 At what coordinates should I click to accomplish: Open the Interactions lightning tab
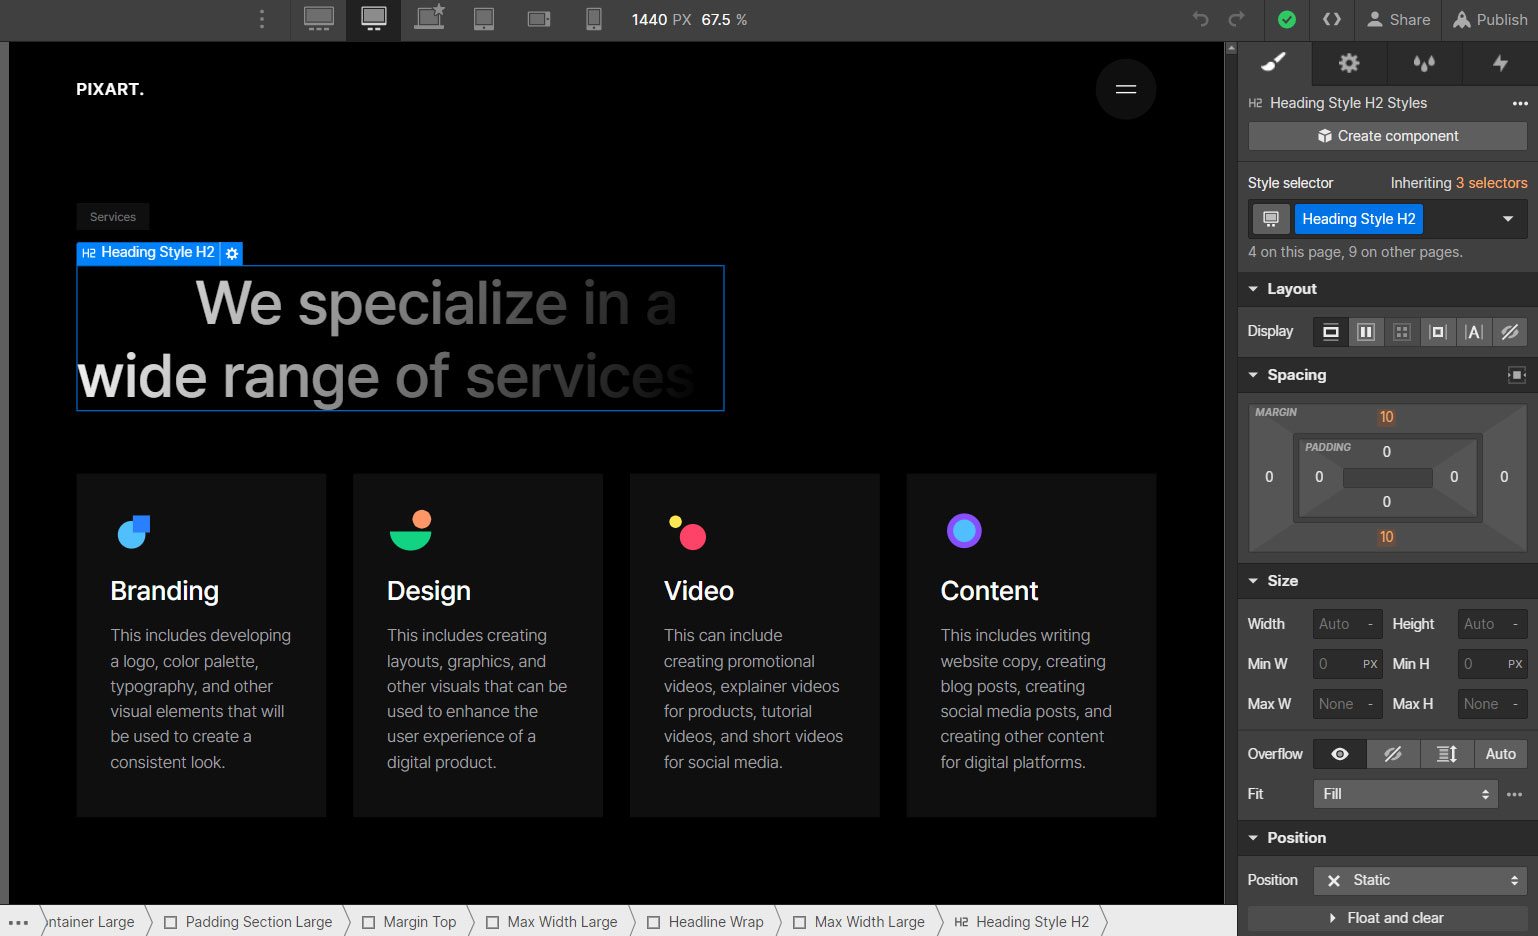click(x=1500, y=62)
